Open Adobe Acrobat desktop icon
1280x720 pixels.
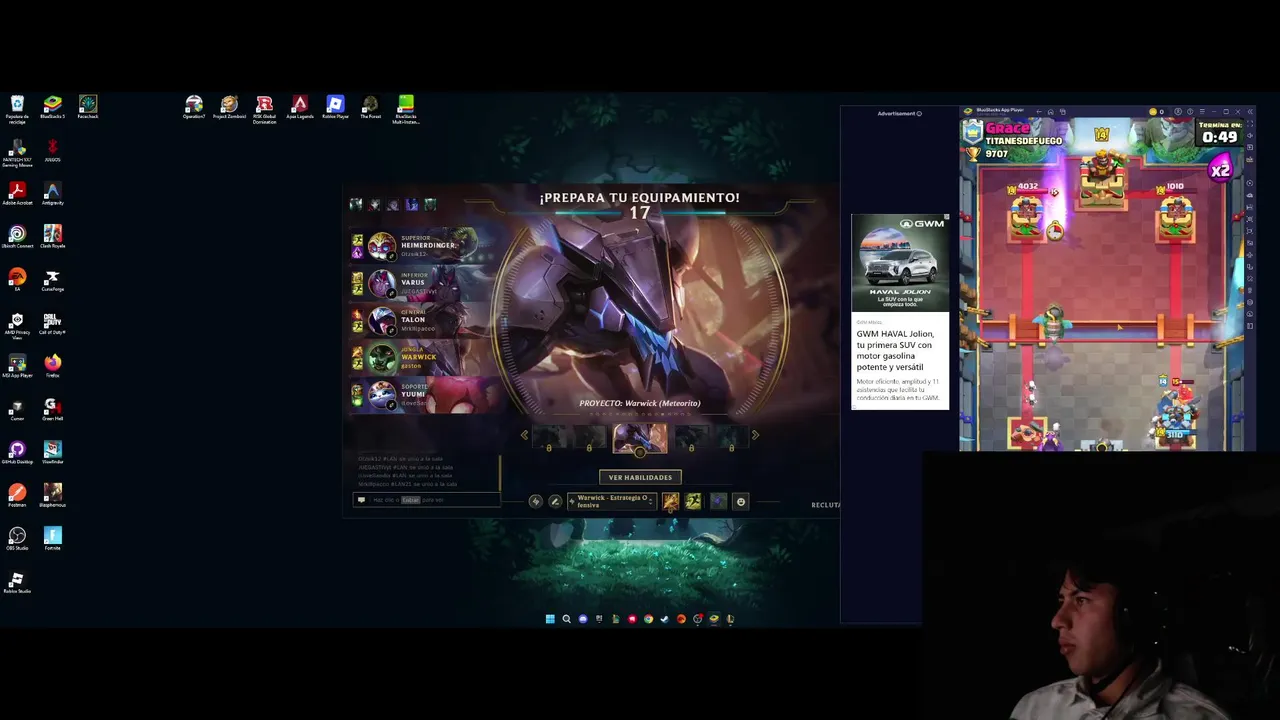coord(17,193)
